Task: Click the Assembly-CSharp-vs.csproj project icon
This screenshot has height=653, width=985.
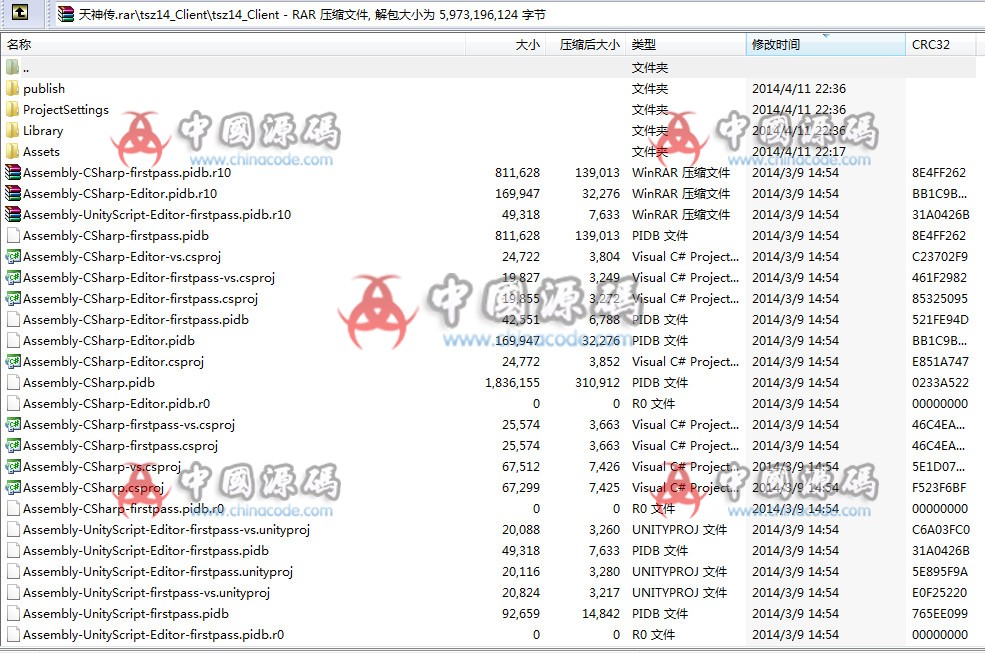Action: pos(10,466)
